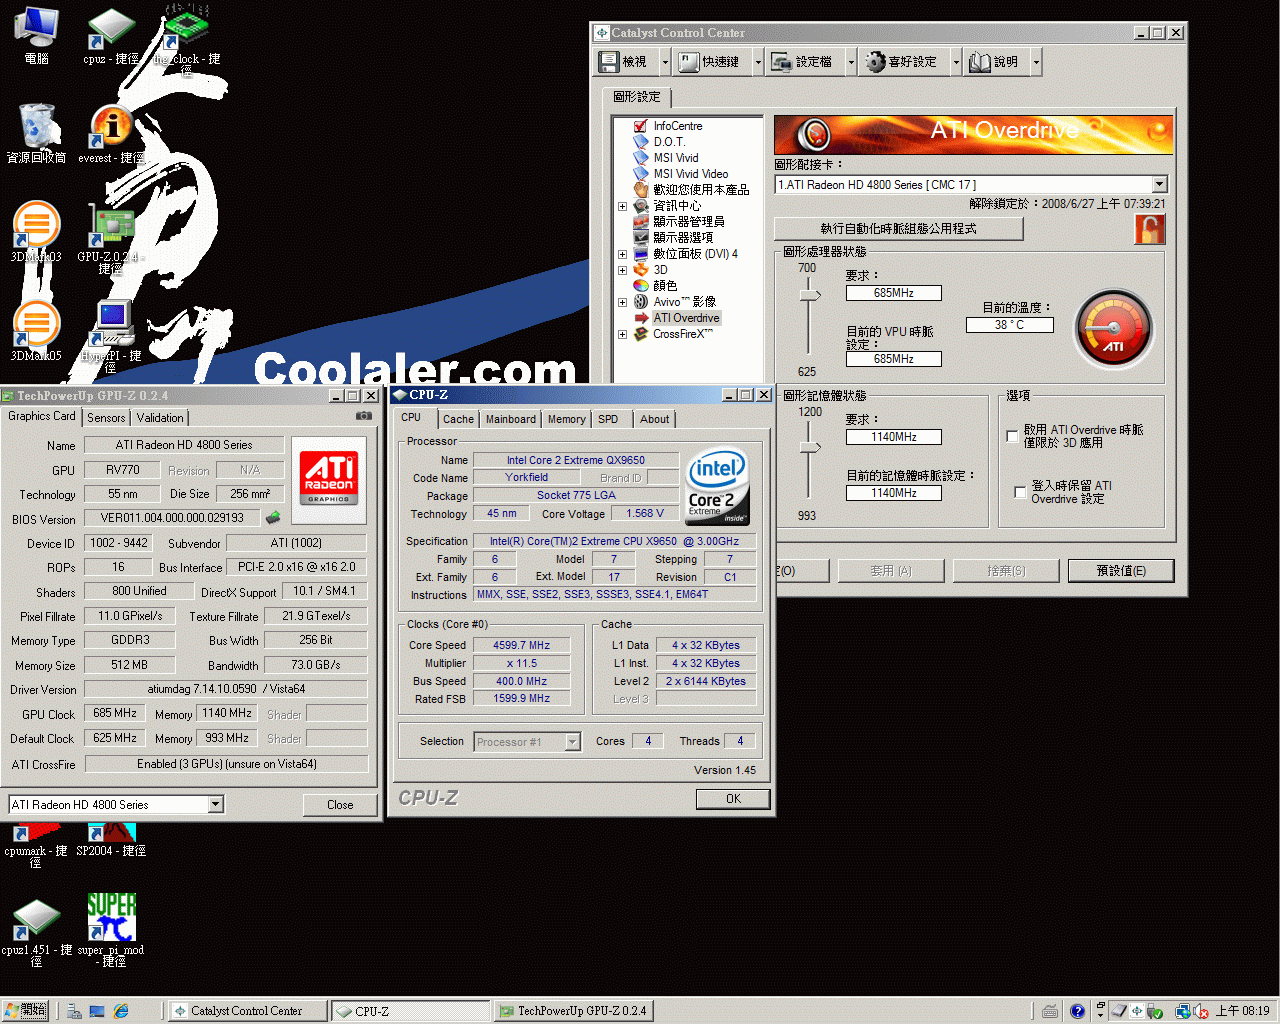Click the Internet Explorer quick launch icon

point(121,1011)
